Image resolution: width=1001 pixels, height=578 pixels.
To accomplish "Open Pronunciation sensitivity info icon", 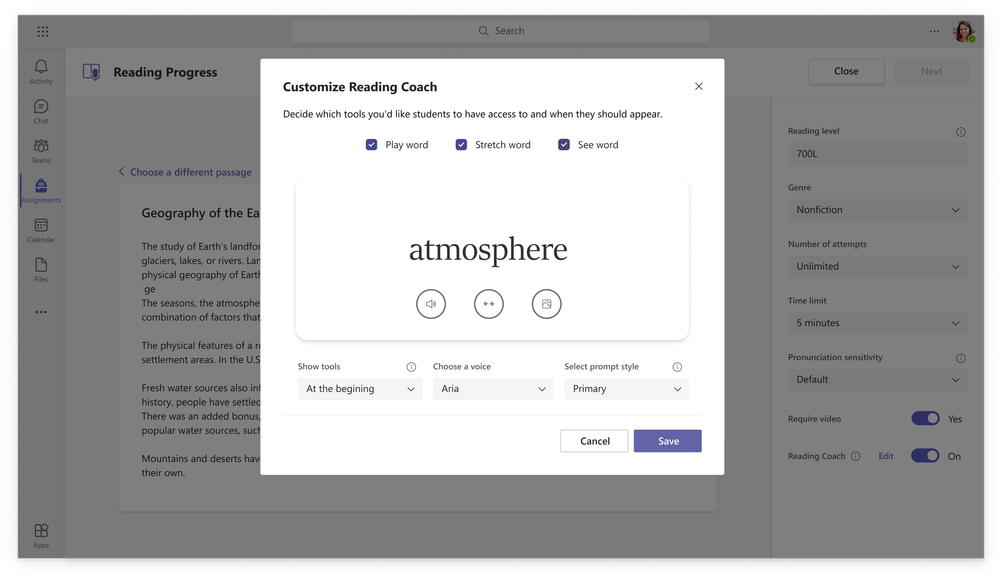I will pos(961,358).
